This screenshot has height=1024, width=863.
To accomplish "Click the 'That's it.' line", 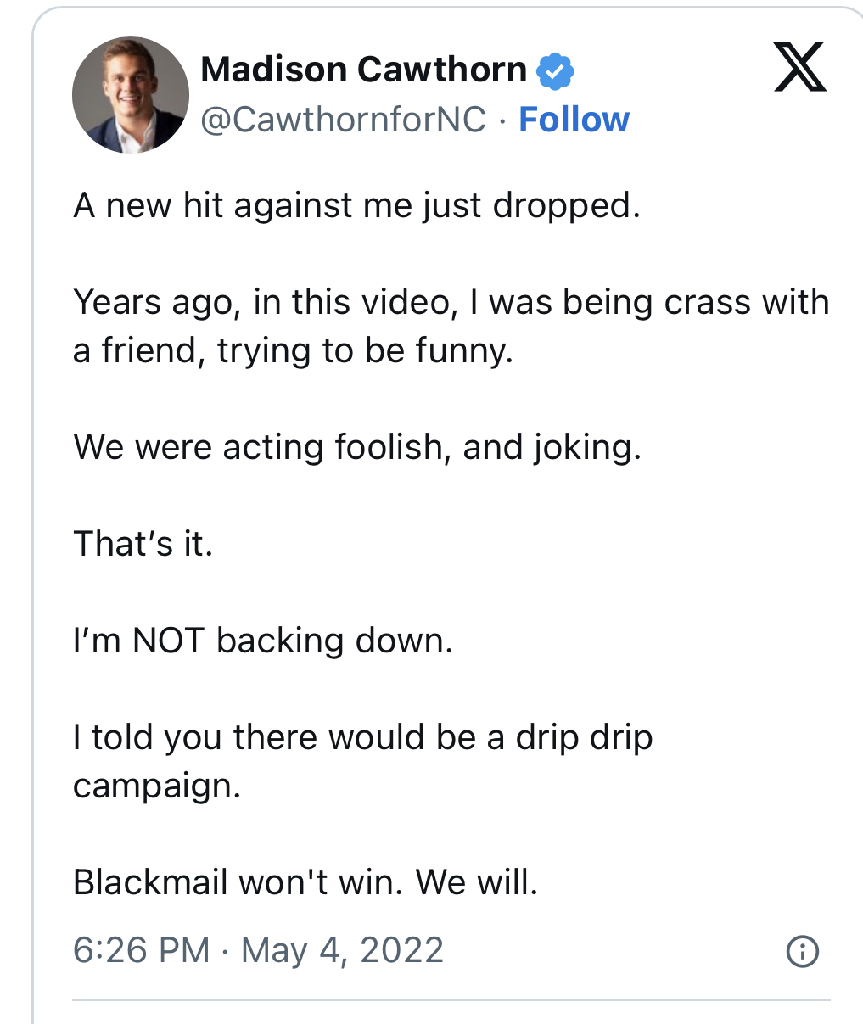I will click(x=143, y=543).
